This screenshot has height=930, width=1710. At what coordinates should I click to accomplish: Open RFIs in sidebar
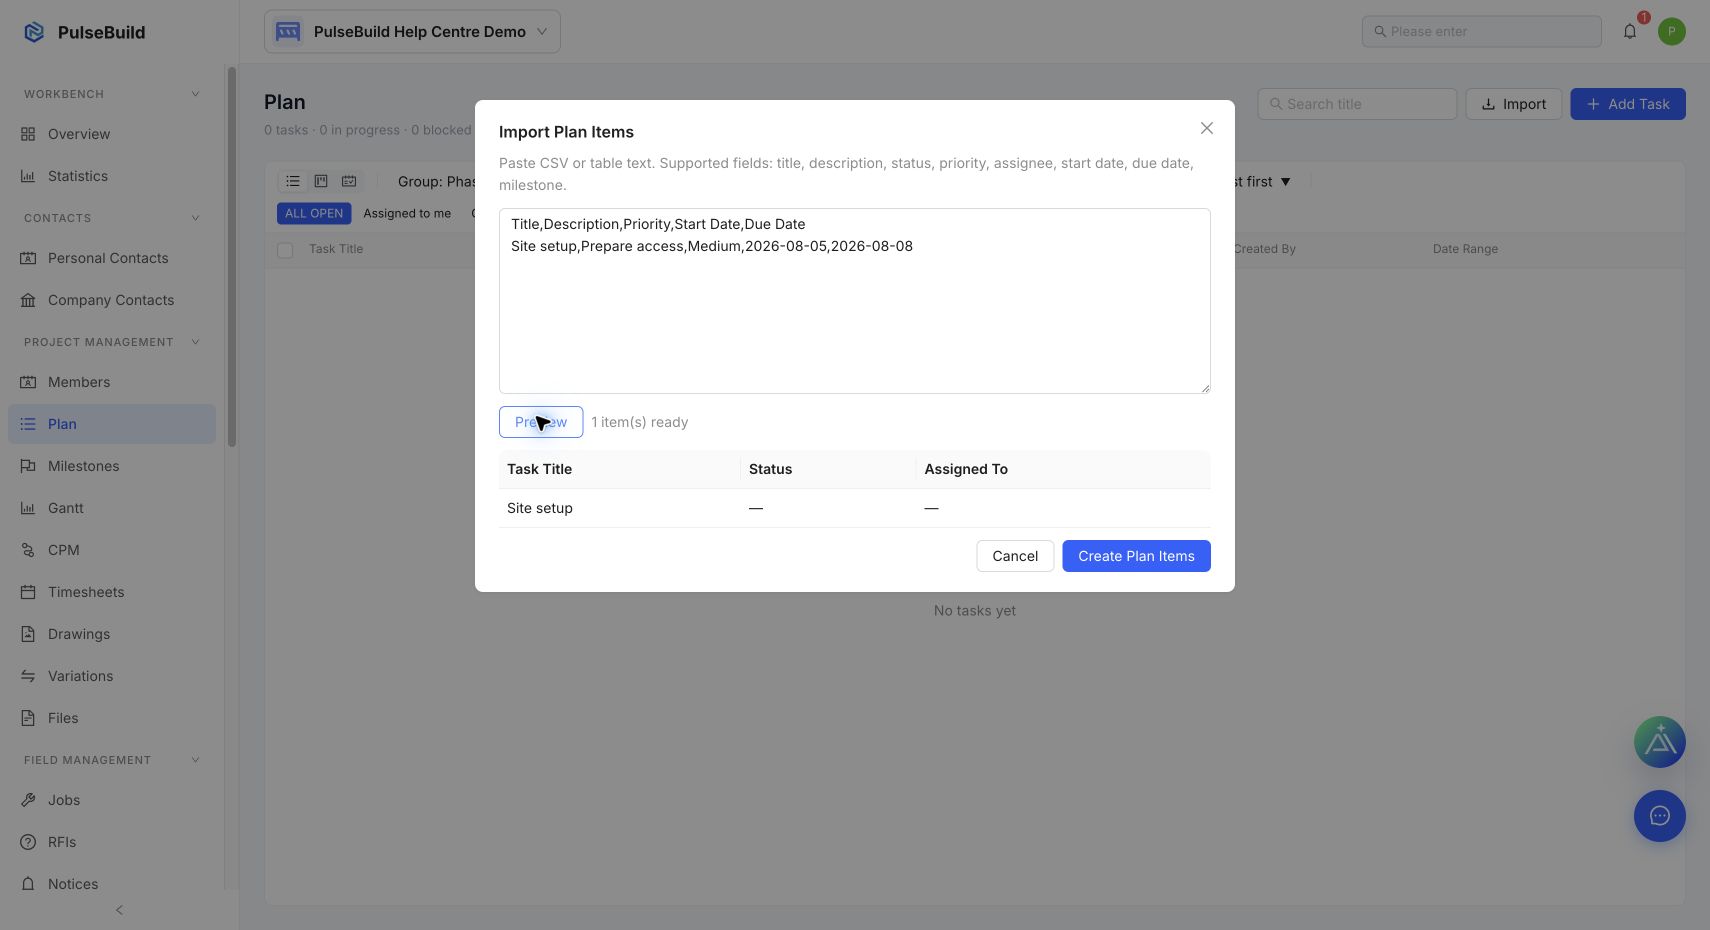[112, 842]
